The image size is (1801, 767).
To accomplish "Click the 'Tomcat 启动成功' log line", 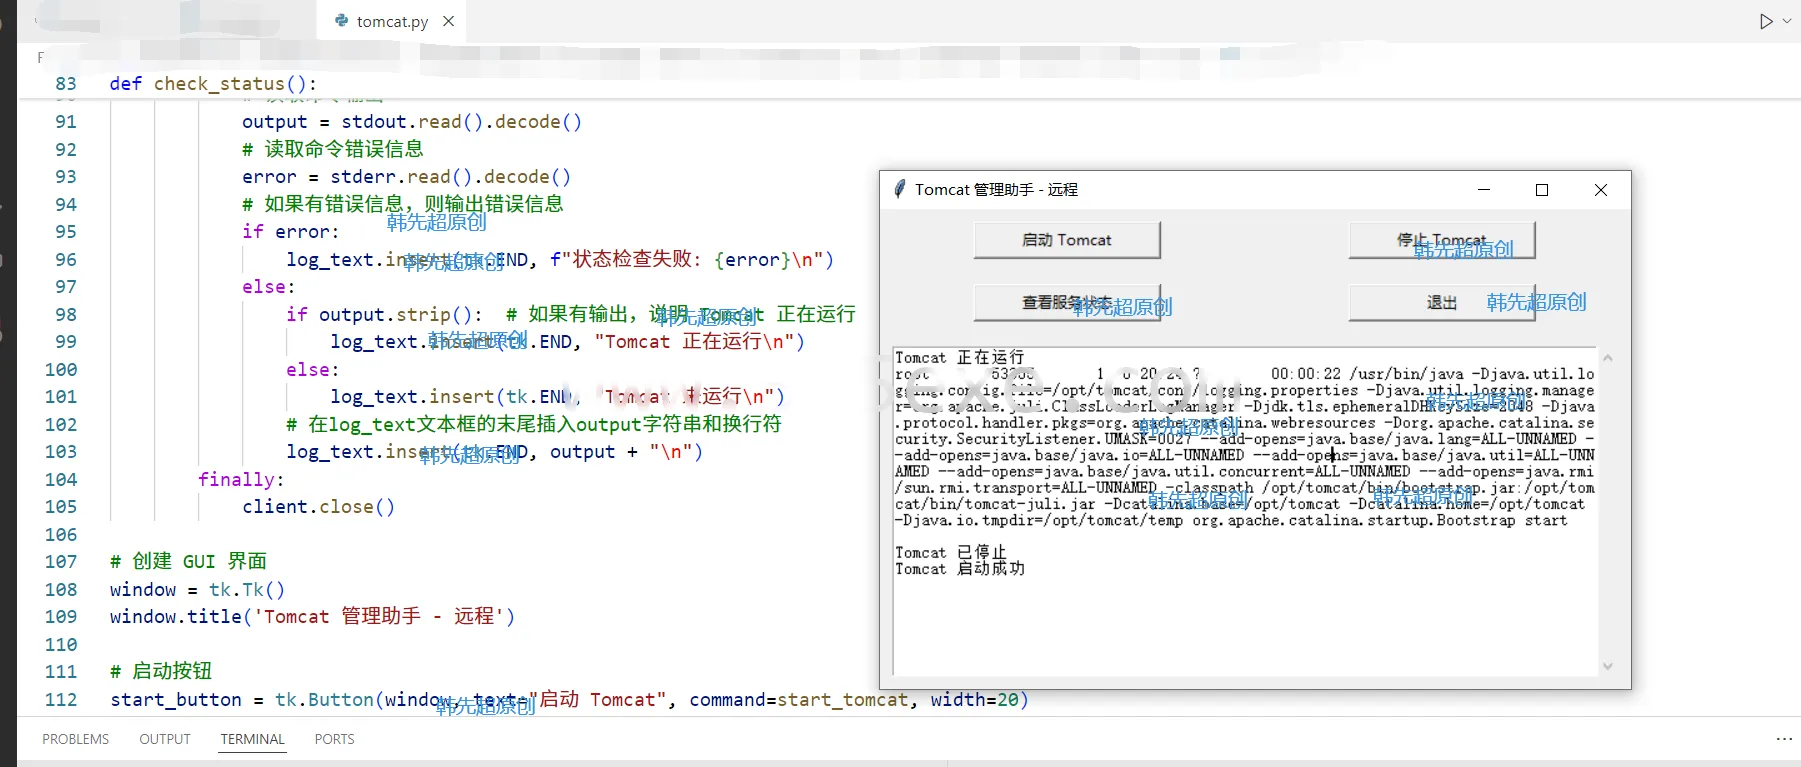I will click(960, 568).
